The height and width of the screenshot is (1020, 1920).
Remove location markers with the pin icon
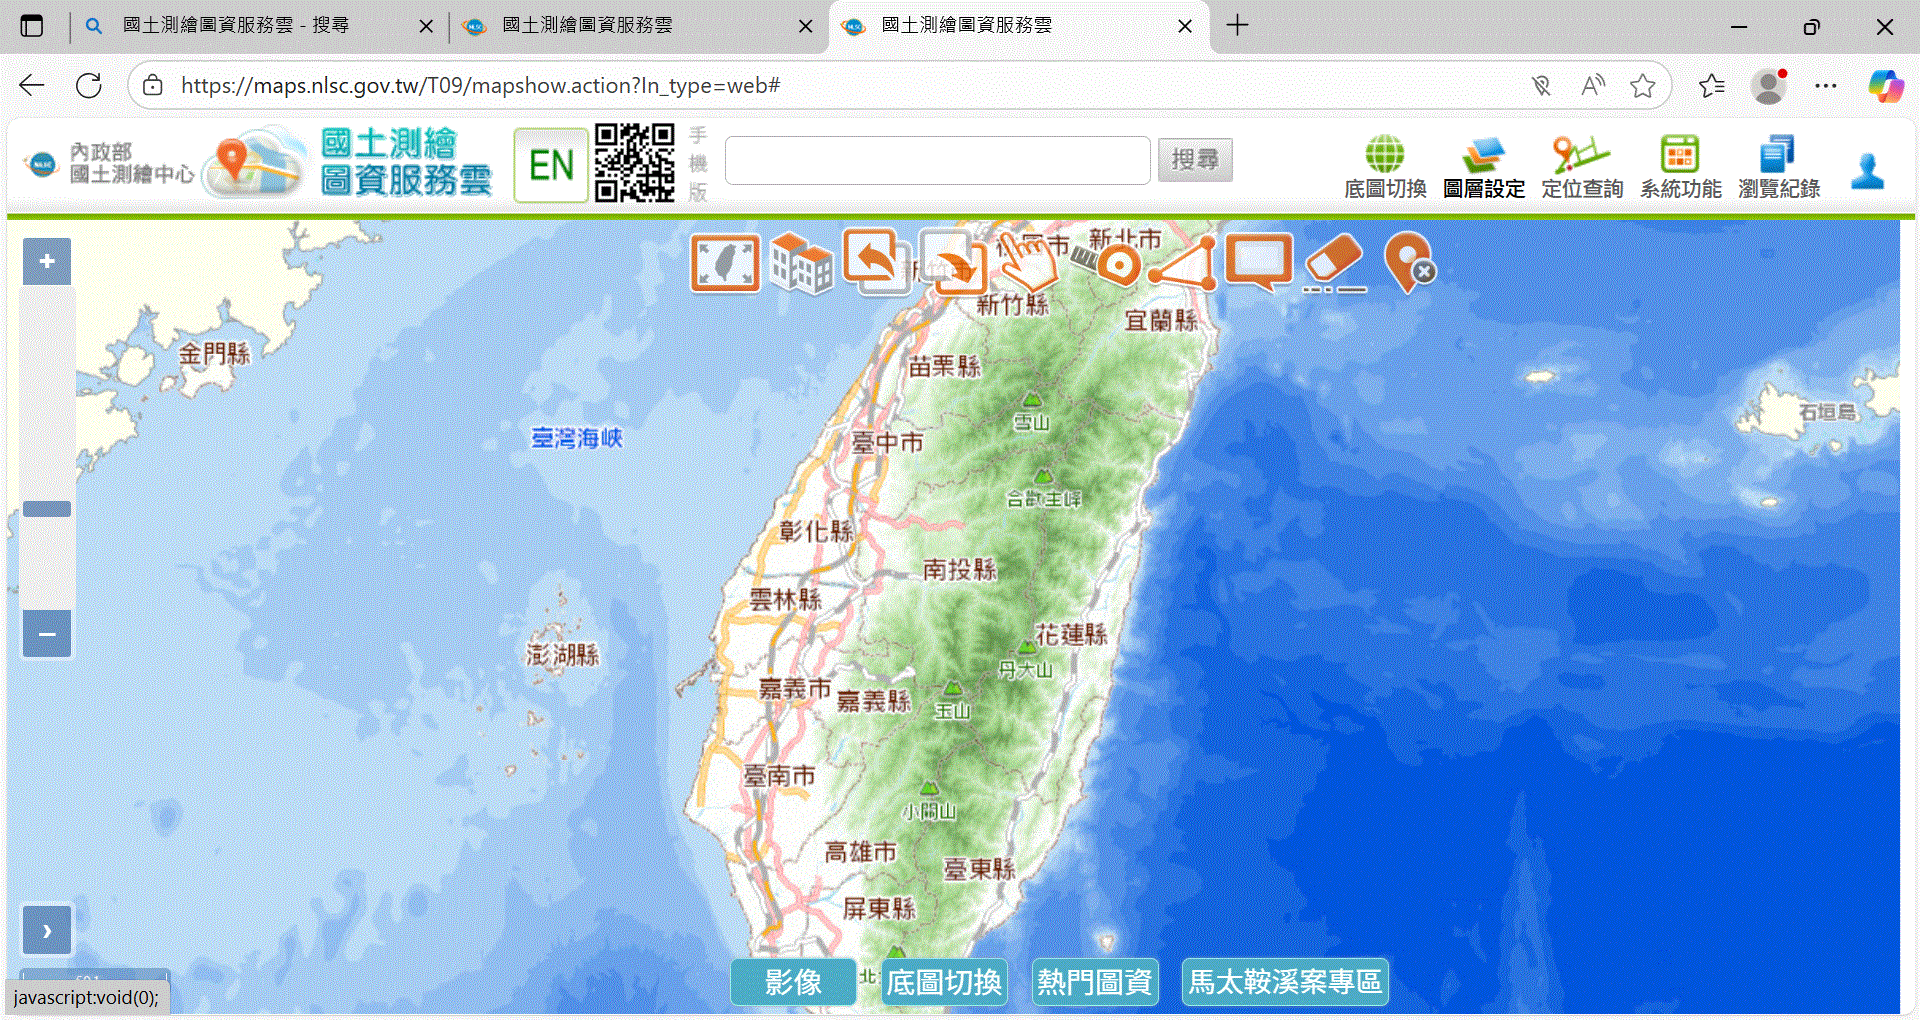(x=1409, y=263)
